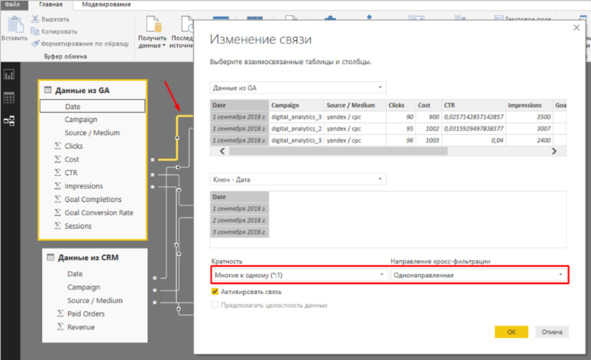This screenshot has width=591, height=360.
Task: Click left arrow of preview scrollbar
Action: point(222,151)
